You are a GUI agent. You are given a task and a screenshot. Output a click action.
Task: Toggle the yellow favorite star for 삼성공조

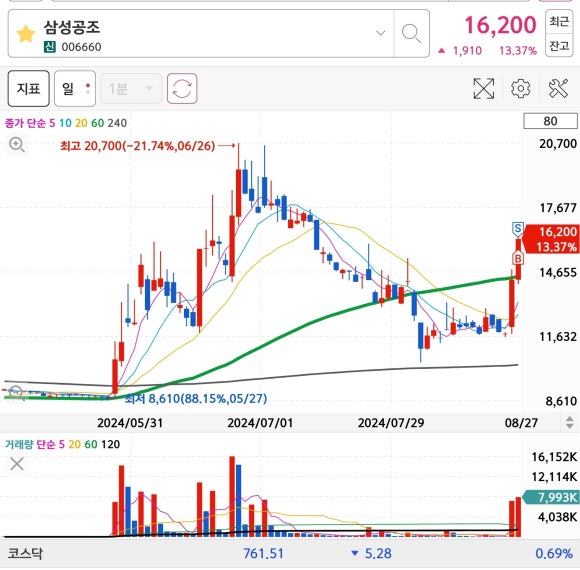pyautogui.click(x=26, y=34)
